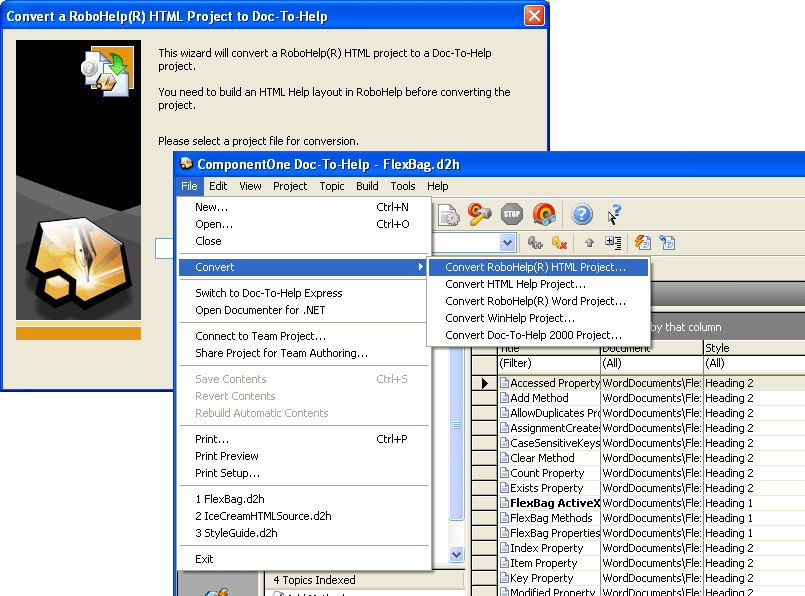Open the toolbar combo box dropdown arrow
The height and width of the screenshot is (596, 805).
[507, 242]
